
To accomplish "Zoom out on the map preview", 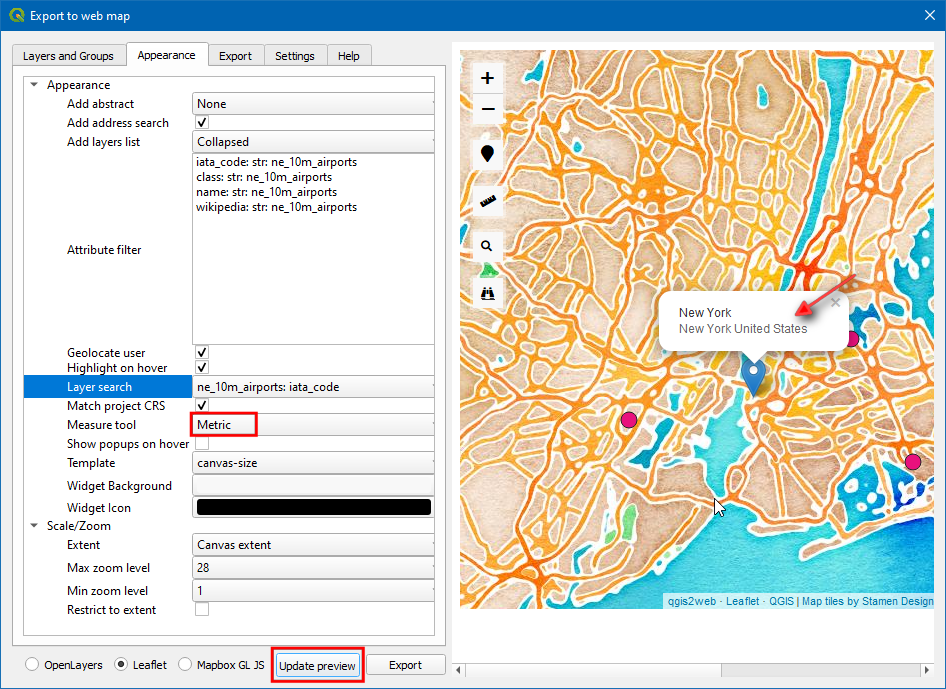I will click(487, 109).
